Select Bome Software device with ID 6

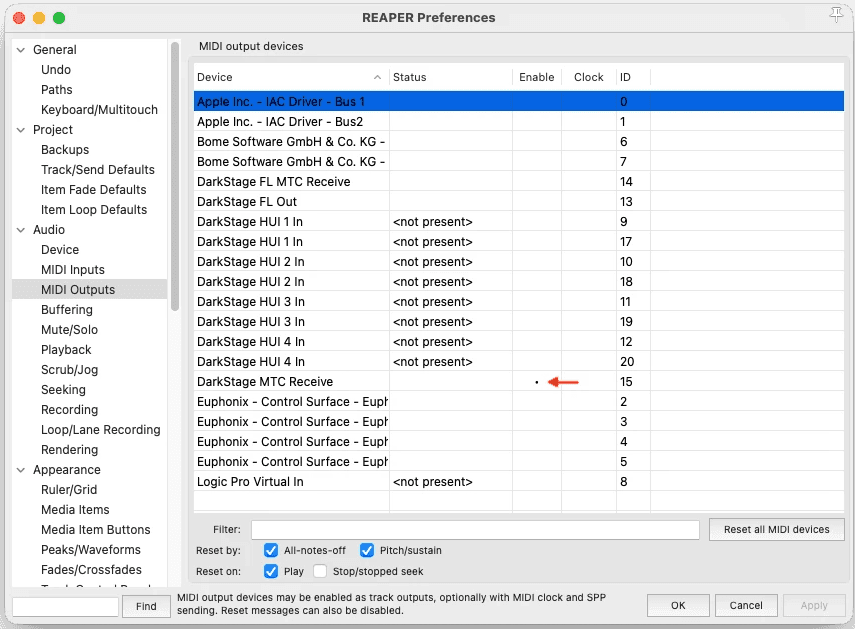tap(519, 142)
